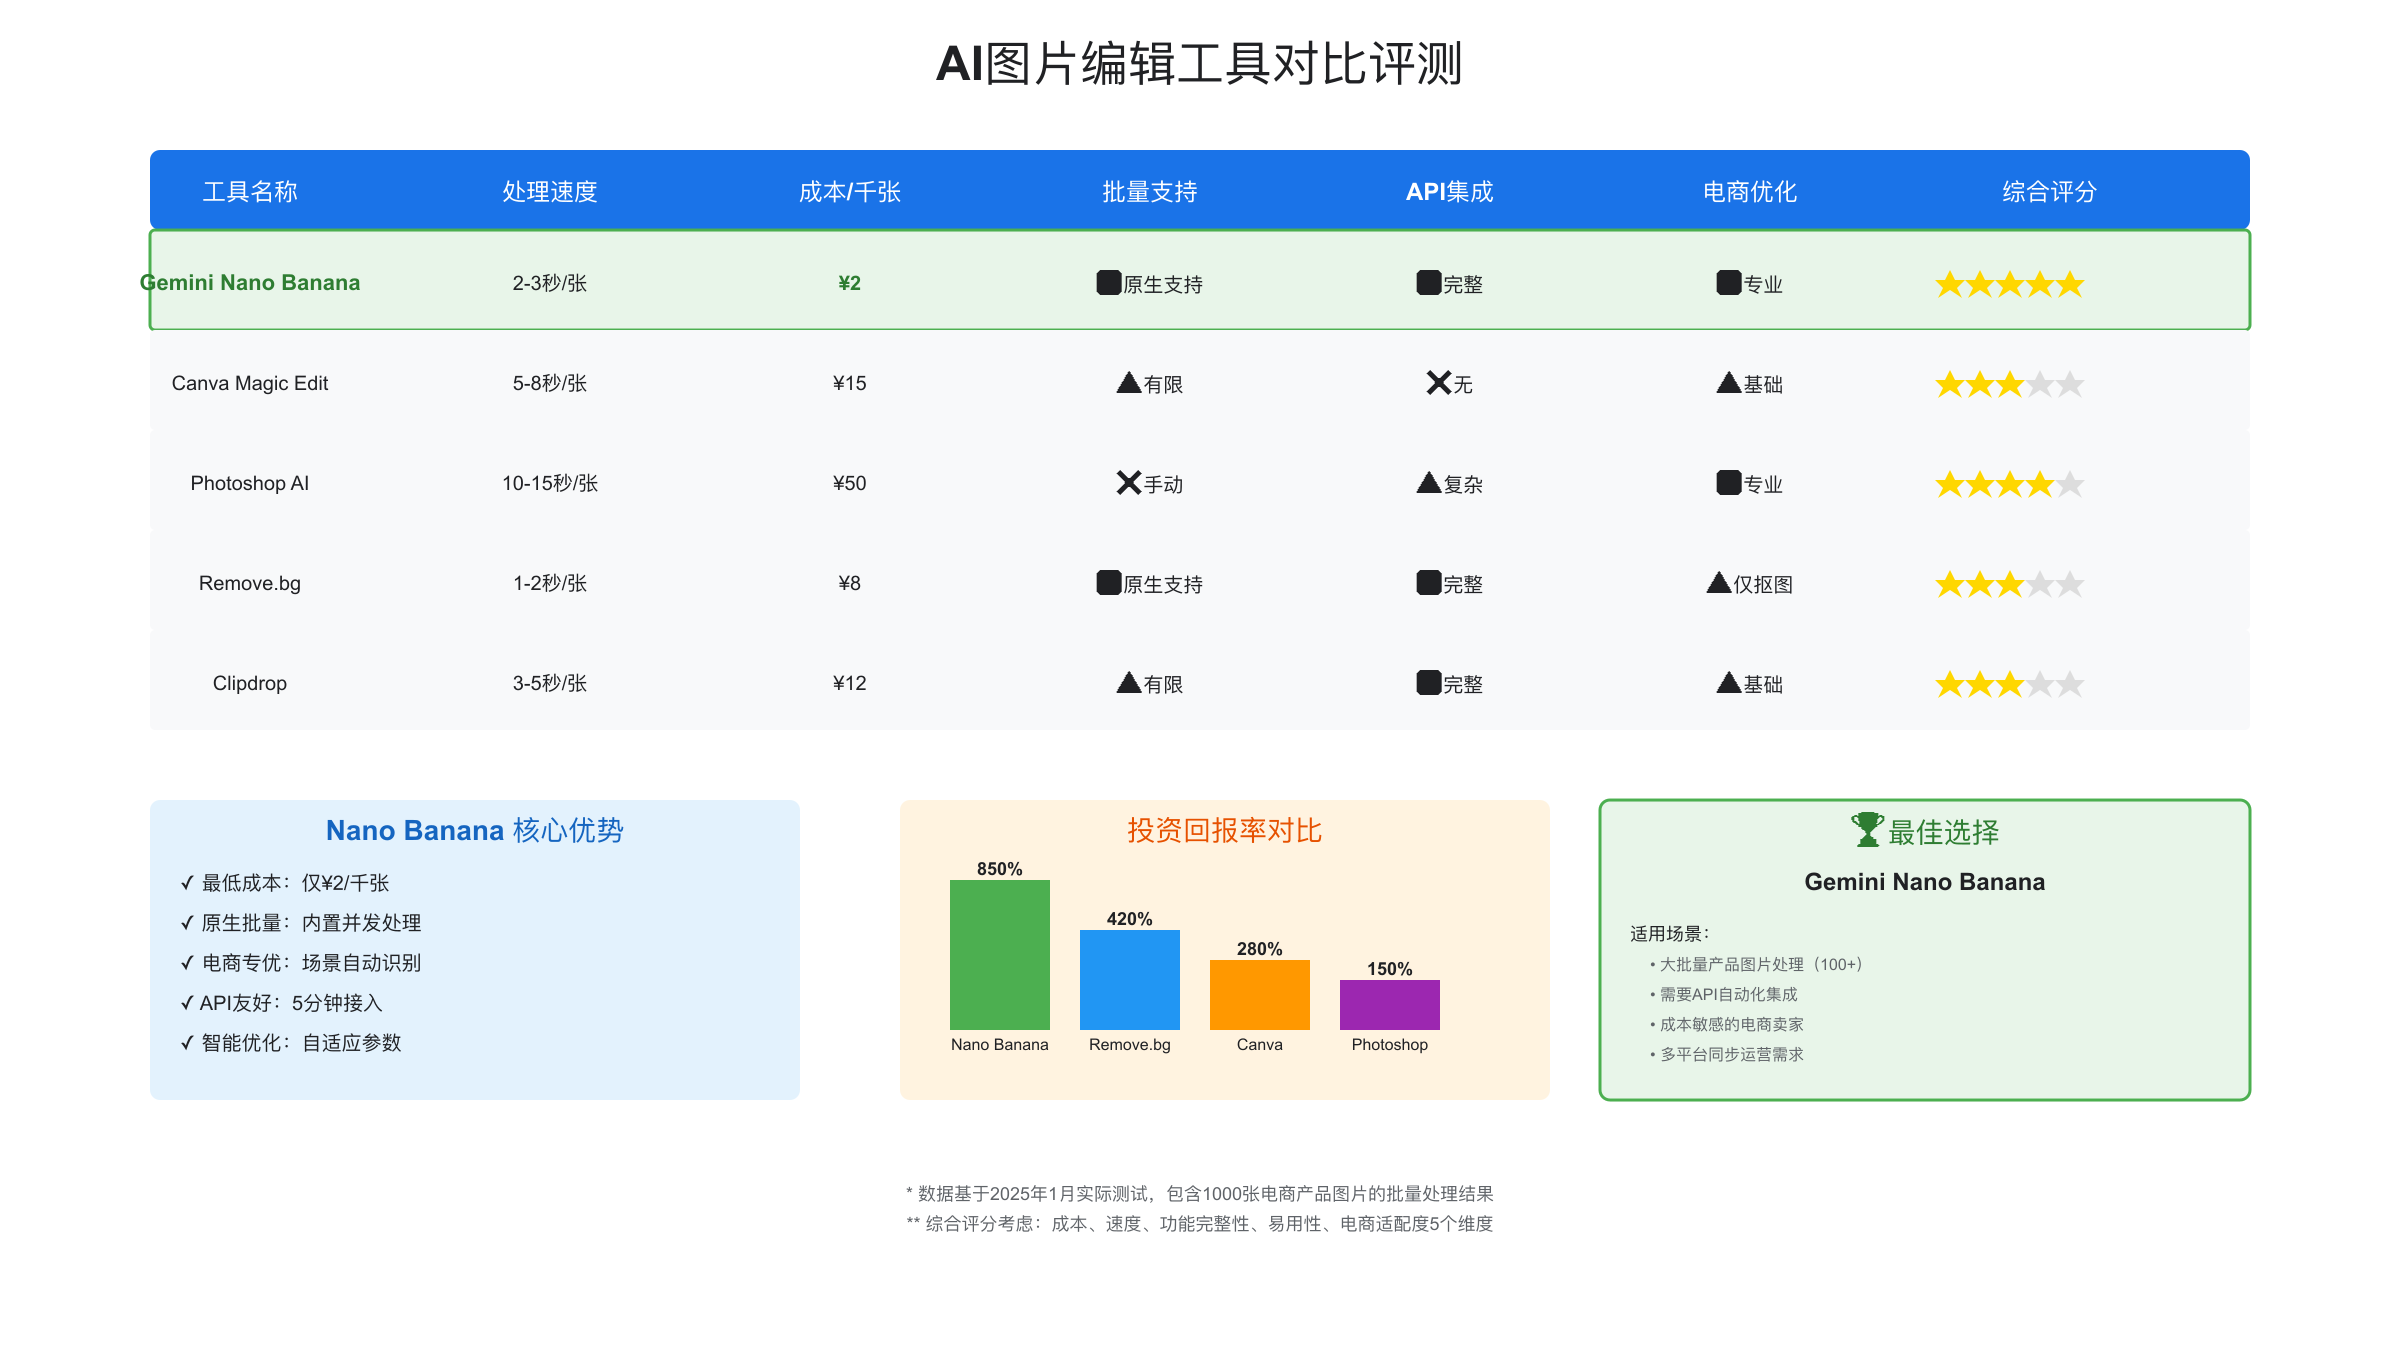2400x1350 pixels.
Task: Click the 2-3秒/张 speed cell
Action: (x=550, y=283)
